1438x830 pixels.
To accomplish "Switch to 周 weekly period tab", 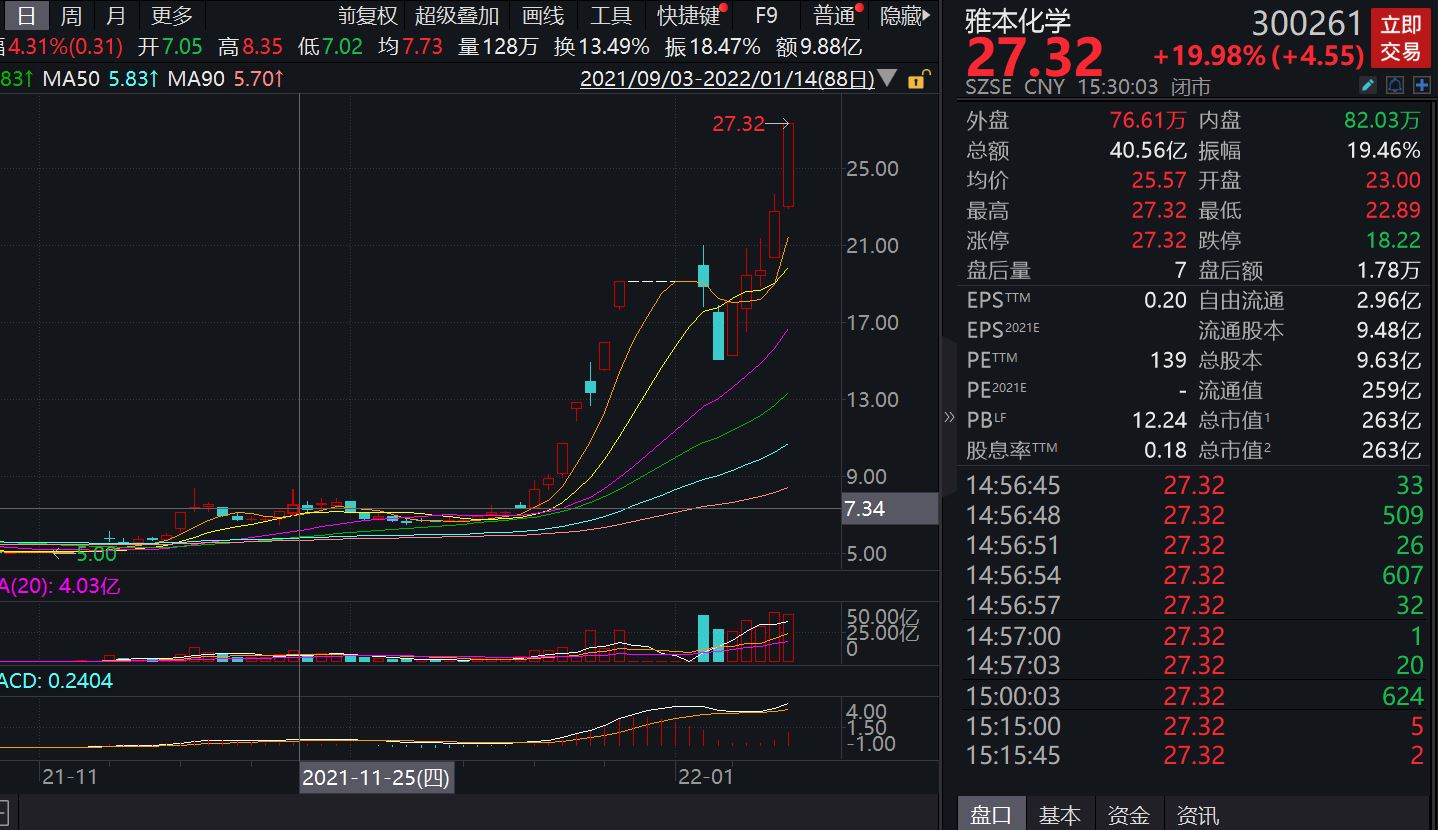I will (x=71, y=16).
